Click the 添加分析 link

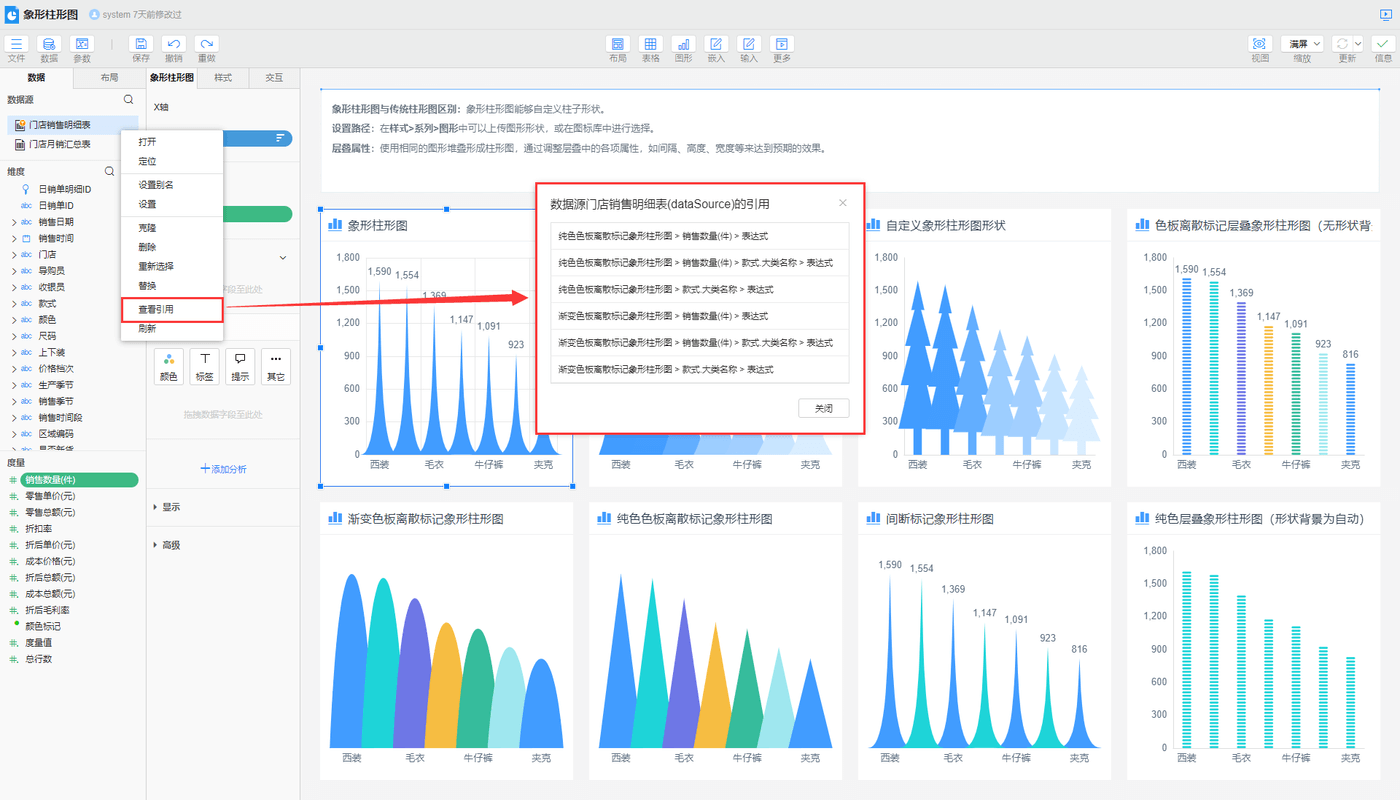[223, 468]
